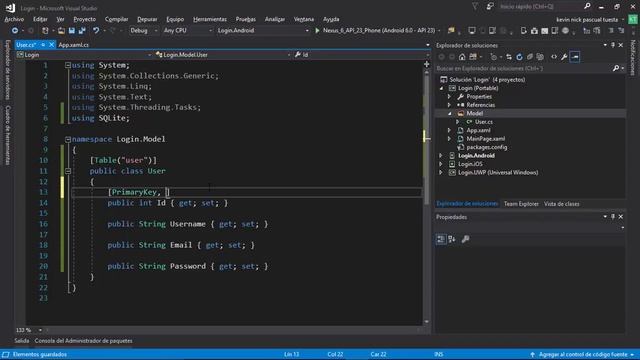Click the Sync with Active Document icon
Screen dimensions: 640x360
point(509,57)
